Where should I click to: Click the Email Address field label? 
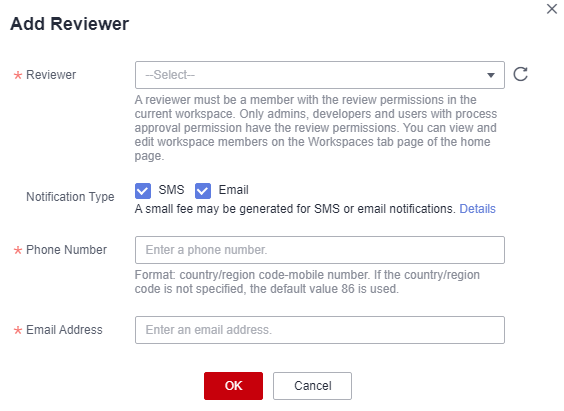tap(64, 330)
